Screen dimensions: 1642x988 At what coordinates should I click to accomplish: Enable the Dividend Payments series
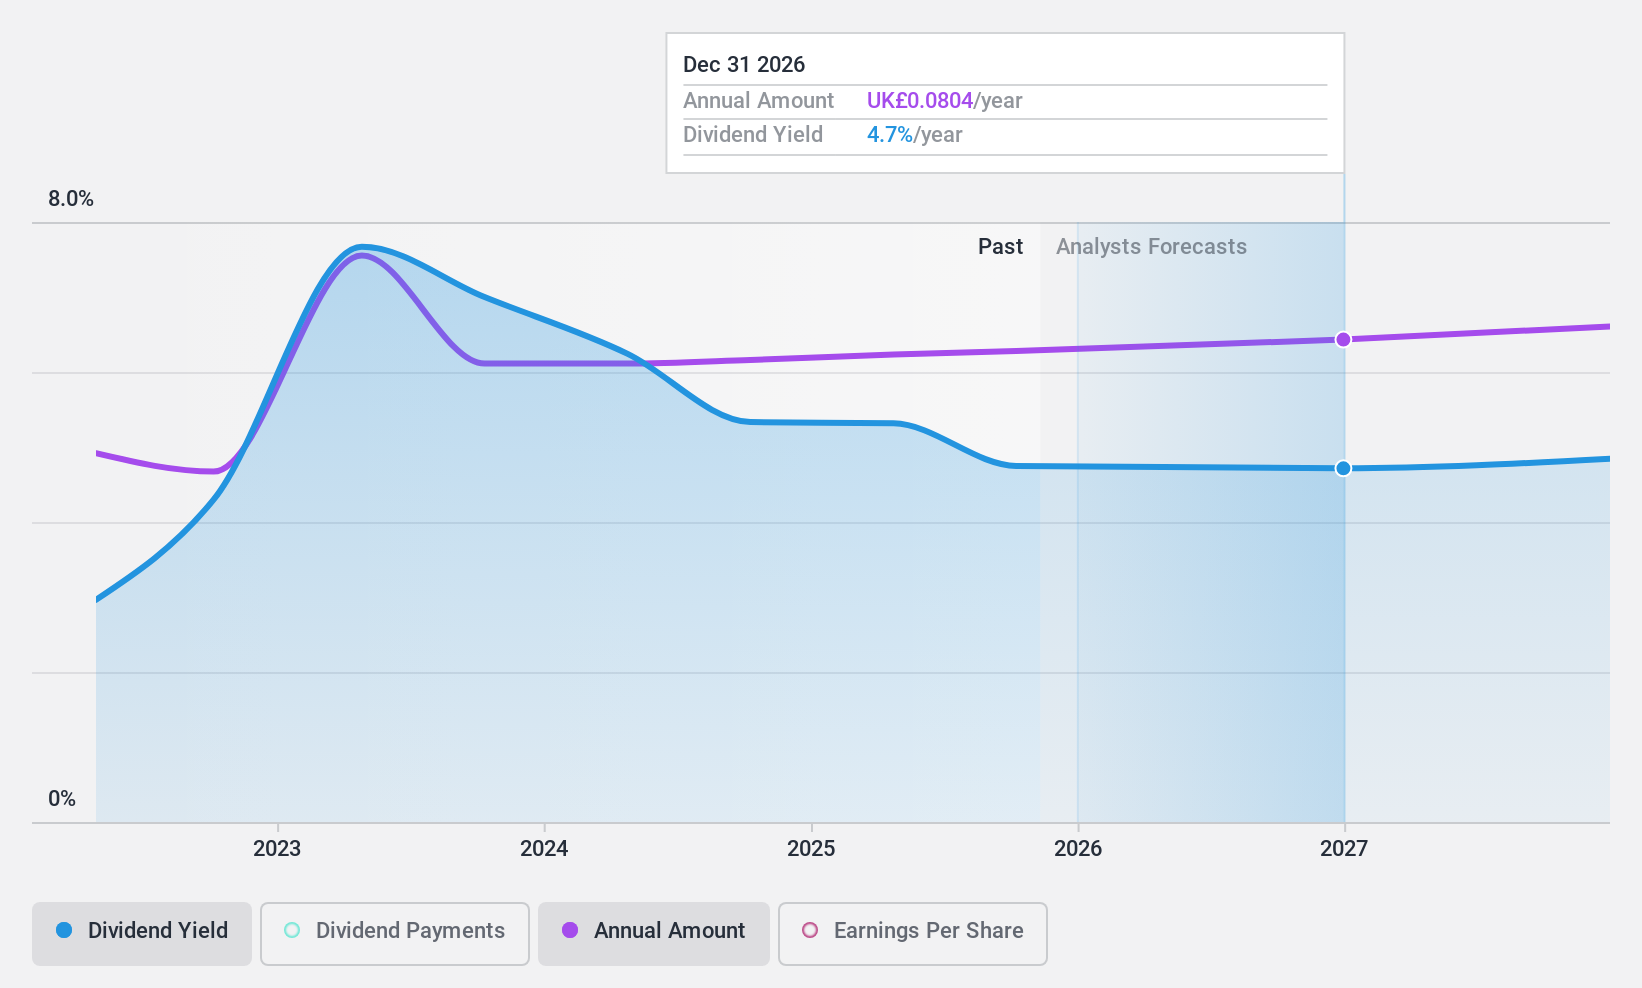click(x=394, y=931)
